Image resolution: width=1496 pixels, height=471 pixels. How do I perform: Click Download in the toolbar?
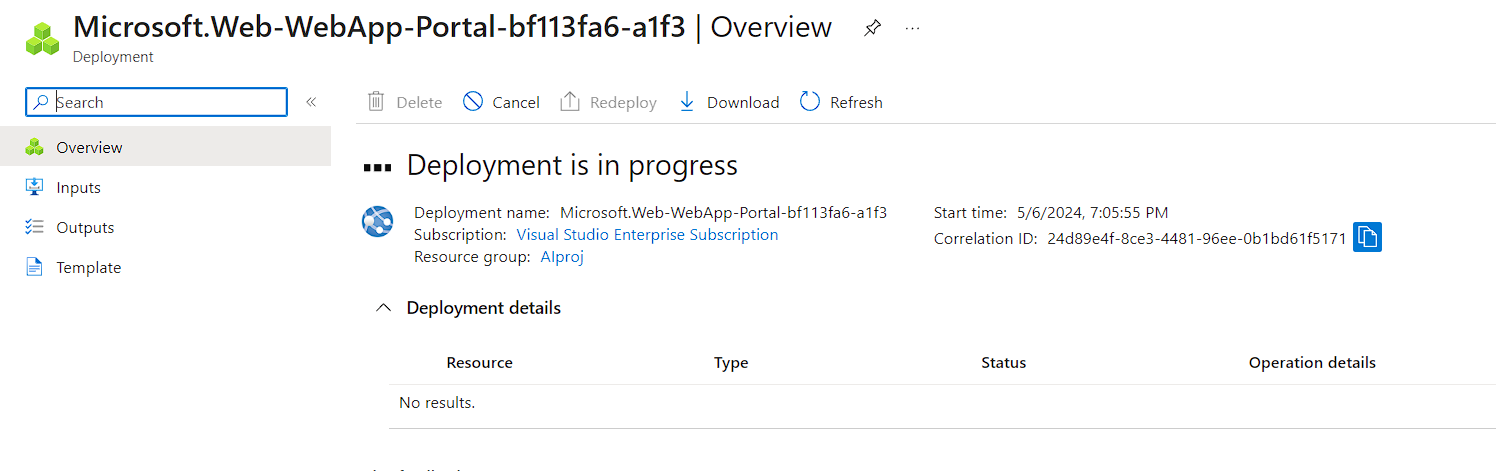point(729,102)
